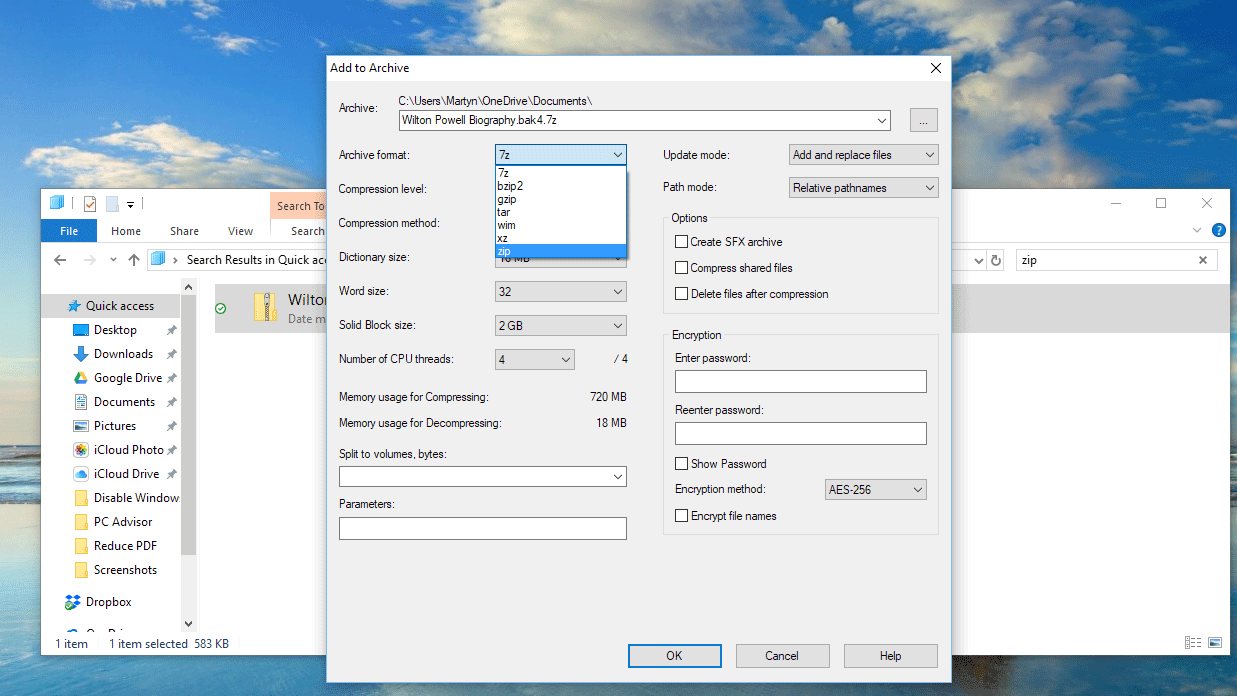Enable Create SFX archive

681,241
